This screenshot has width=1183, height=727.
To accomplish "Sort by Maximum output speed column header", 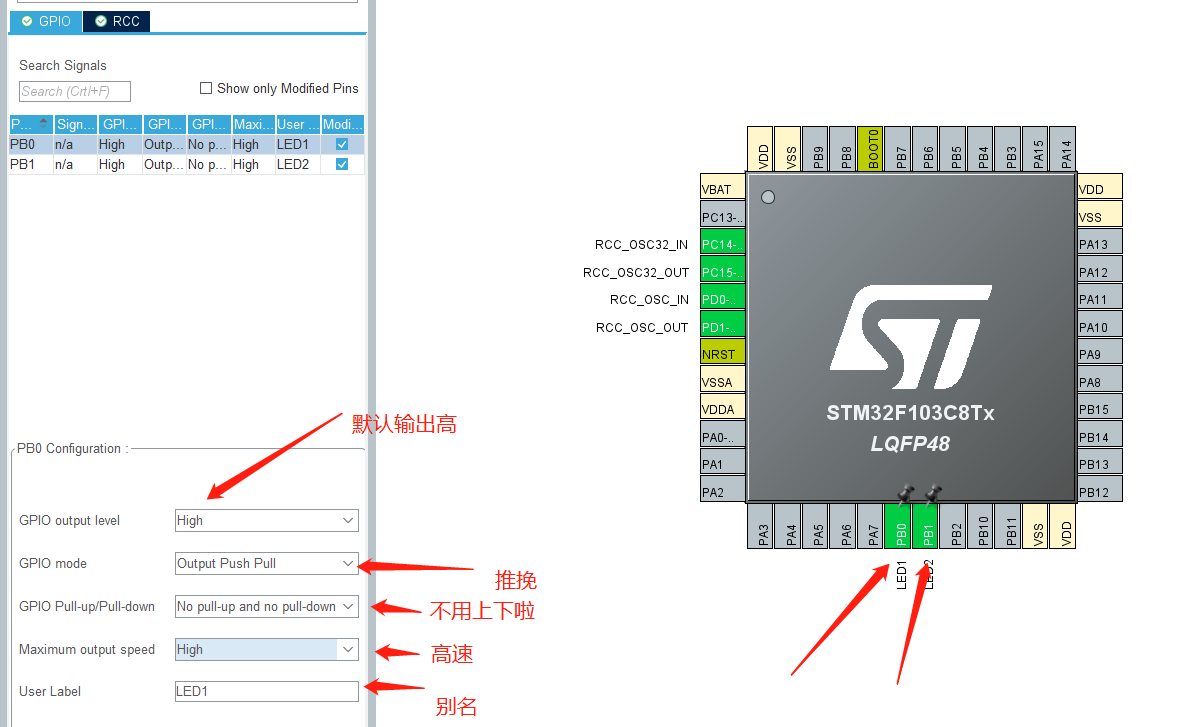I will (253, 124).
